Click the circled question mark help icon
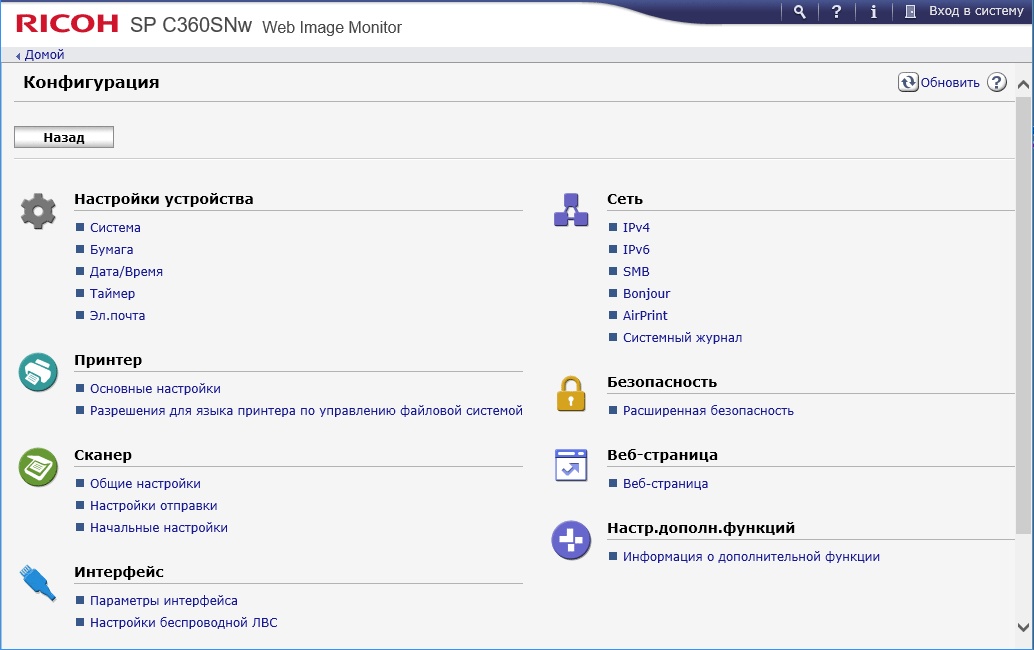 [x=996, y=83]
